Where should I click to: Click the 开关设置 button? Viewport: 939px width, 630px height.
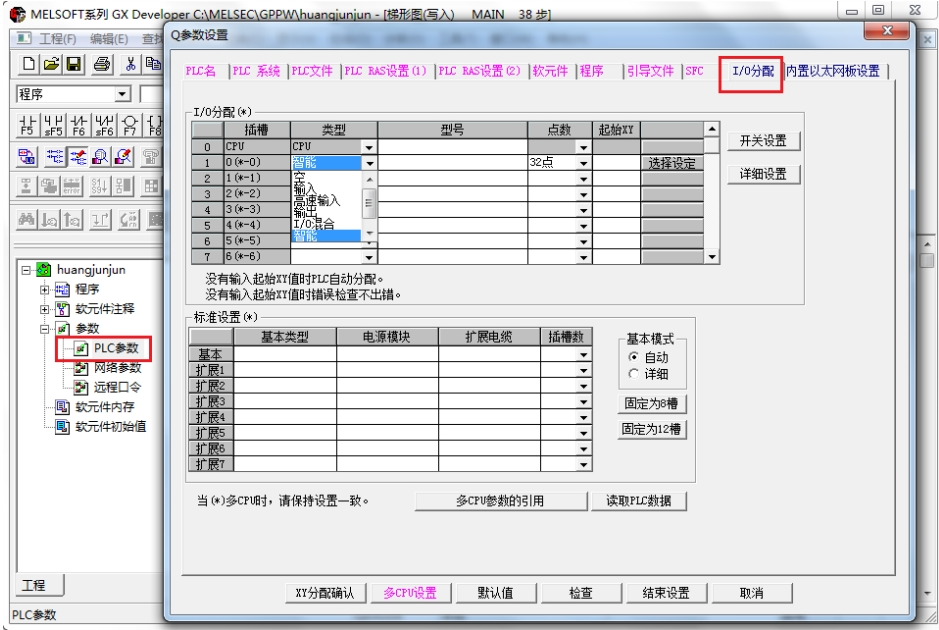[764, 141]
